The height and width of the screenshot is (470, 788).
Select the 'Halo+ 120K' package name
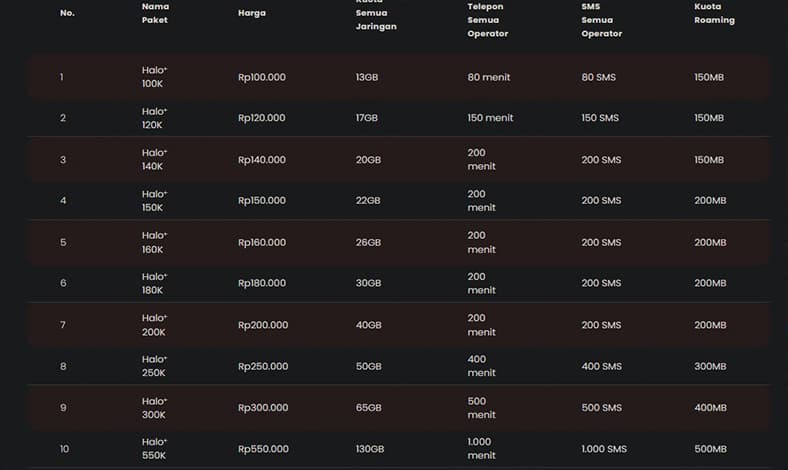click(x=154, y=118)
